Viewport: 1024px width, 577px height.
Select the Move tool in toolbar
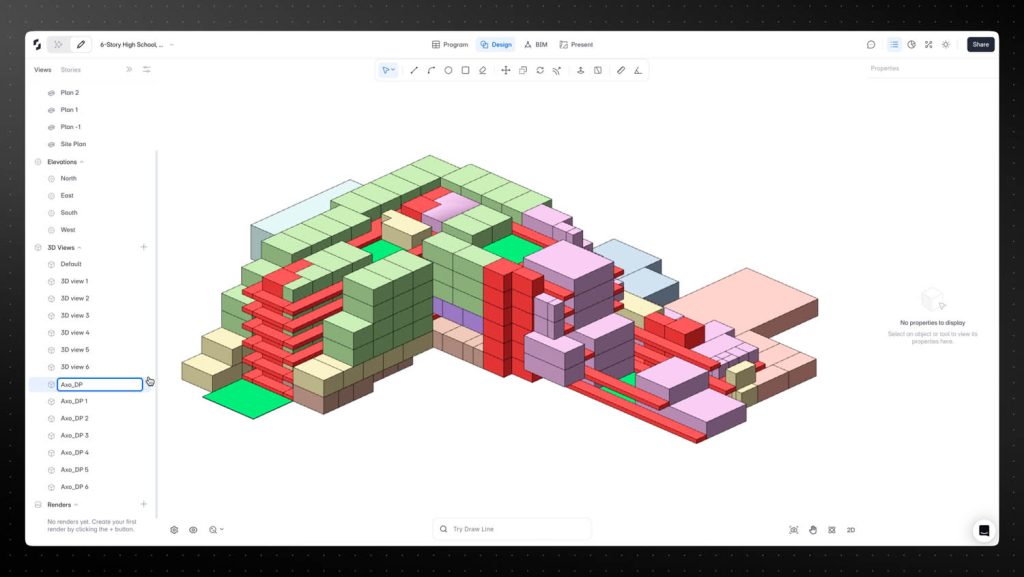(506, 70)
